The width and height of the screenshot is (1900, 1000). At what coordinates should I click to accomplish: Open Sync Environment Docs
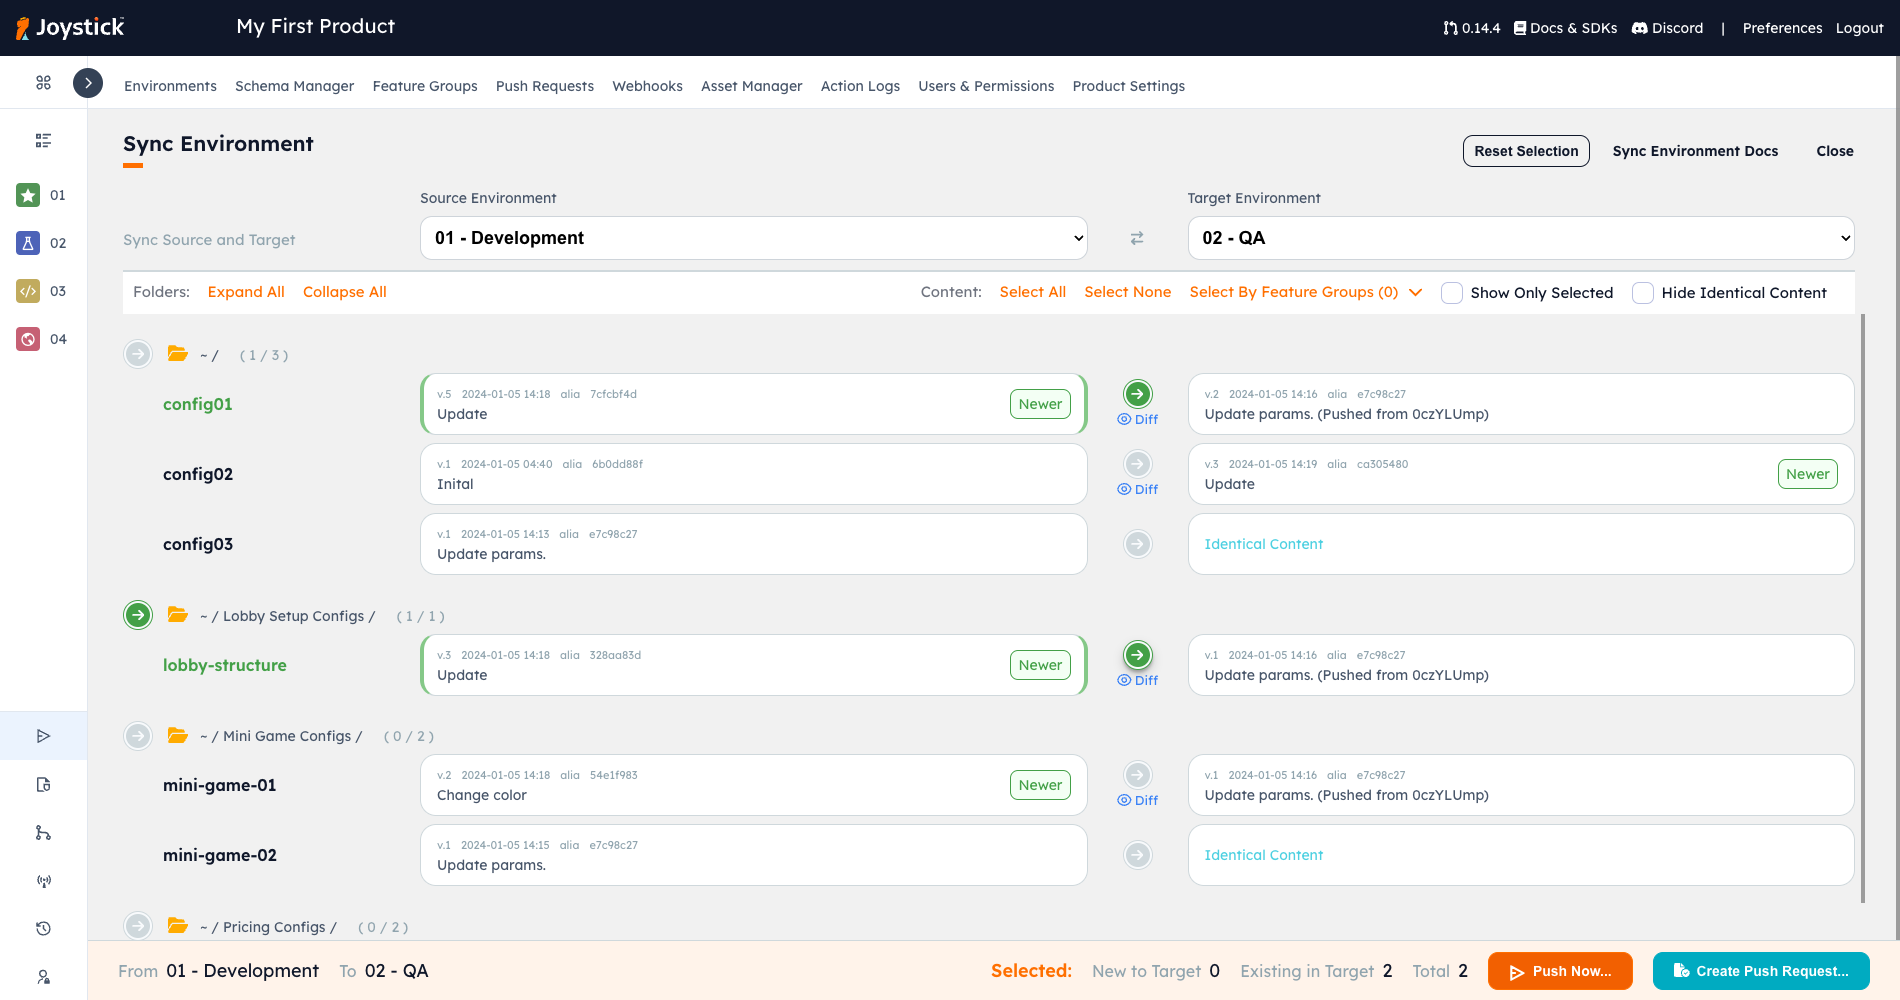tap(1696, 151)
